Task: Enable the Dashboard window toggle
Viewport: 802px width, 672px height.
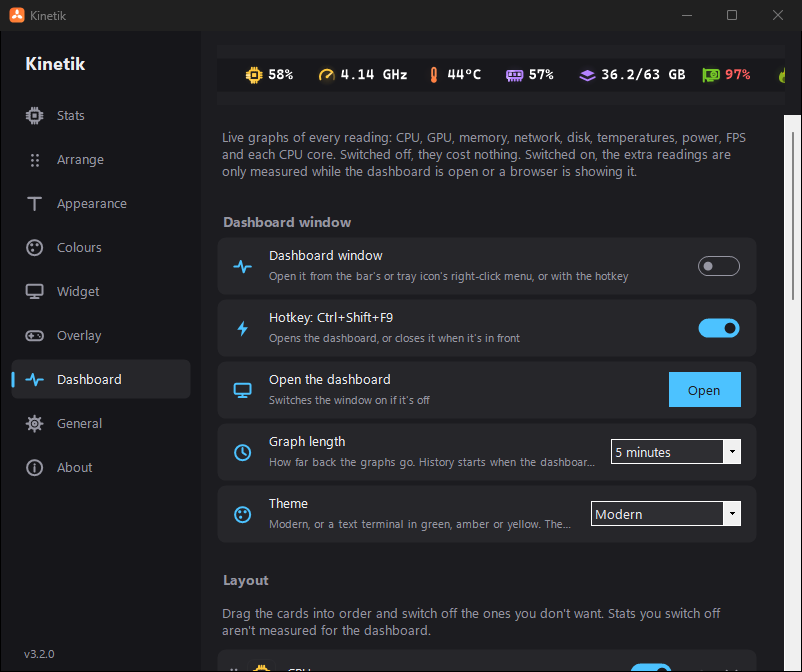Action: tap(719, 266)
